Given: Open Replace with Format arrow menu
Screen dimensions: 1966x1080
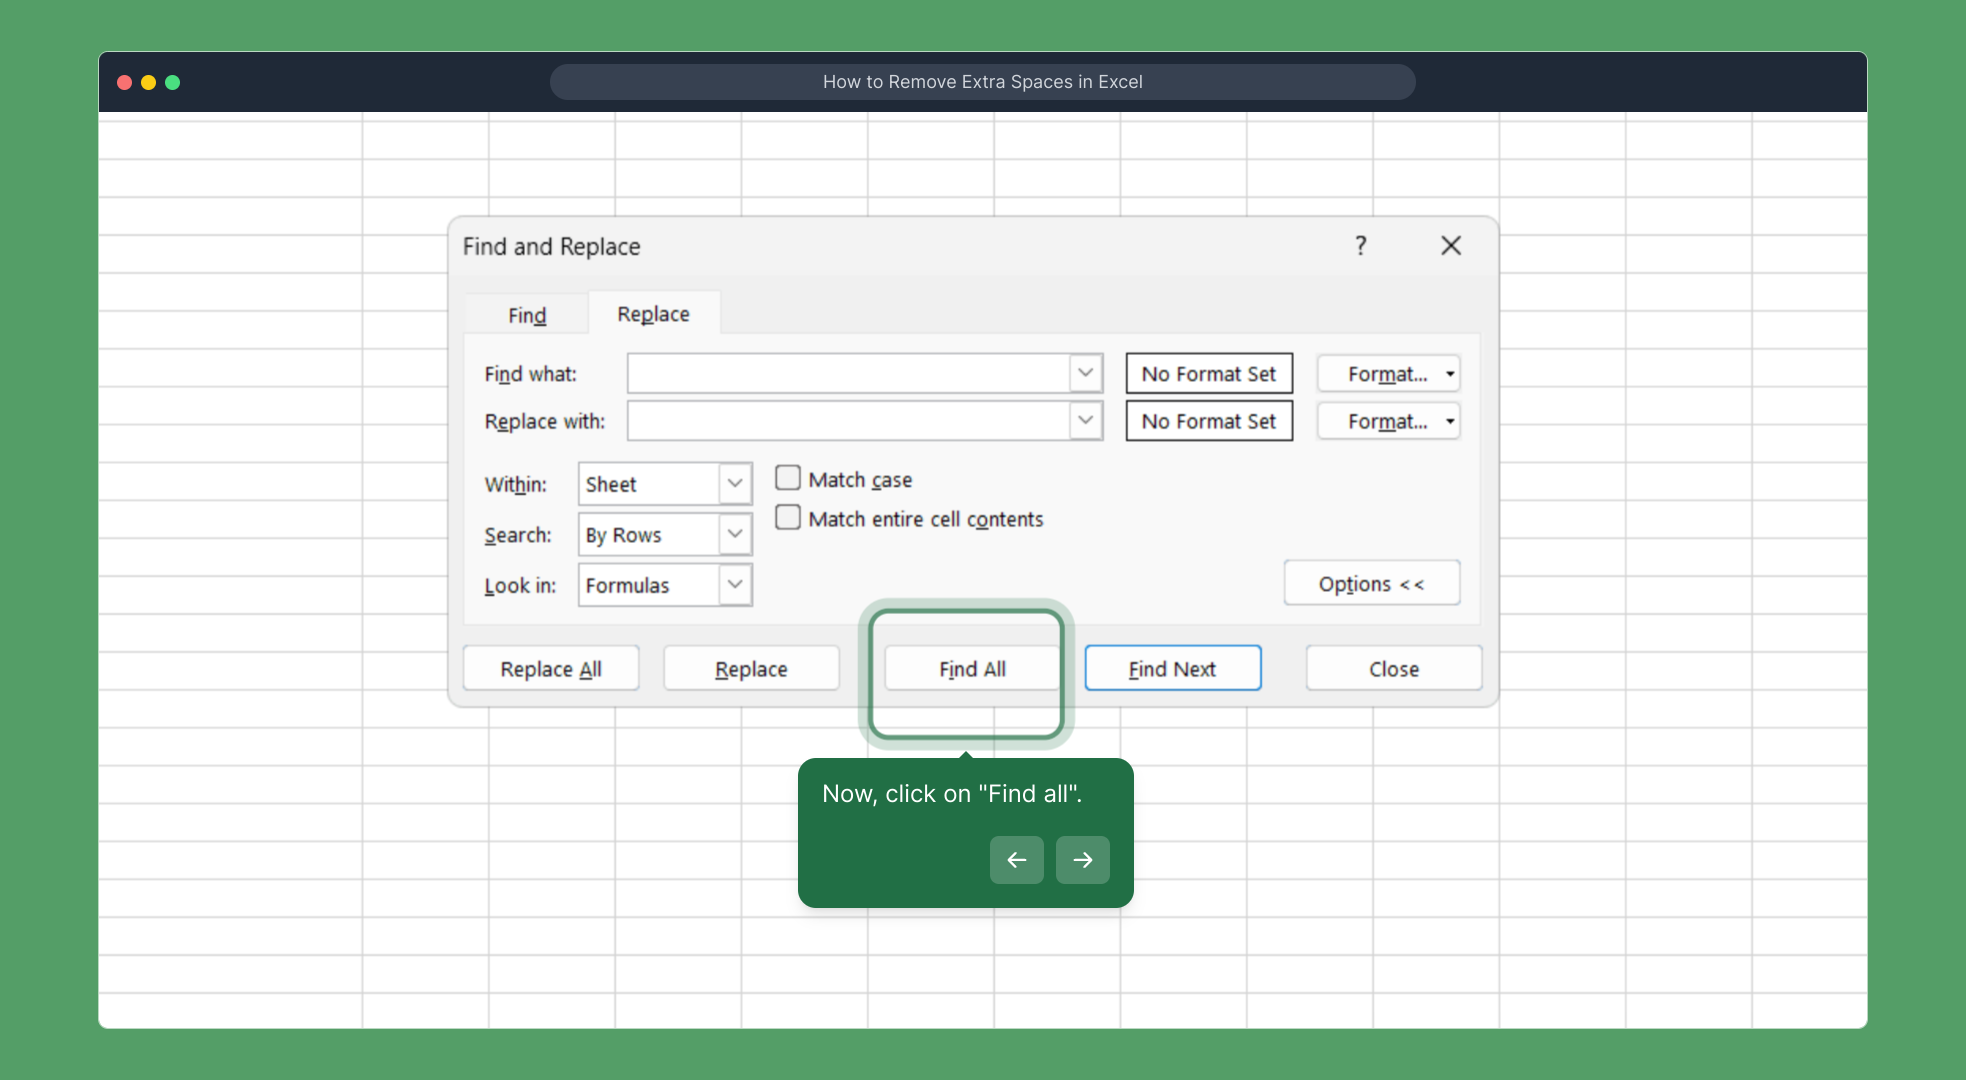Looking at the screenshot, I should (x=1449, y=421).
